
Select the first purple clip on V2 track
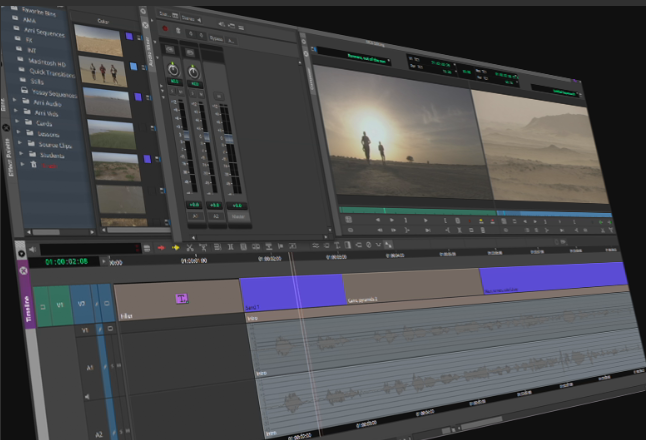(293, 292)
